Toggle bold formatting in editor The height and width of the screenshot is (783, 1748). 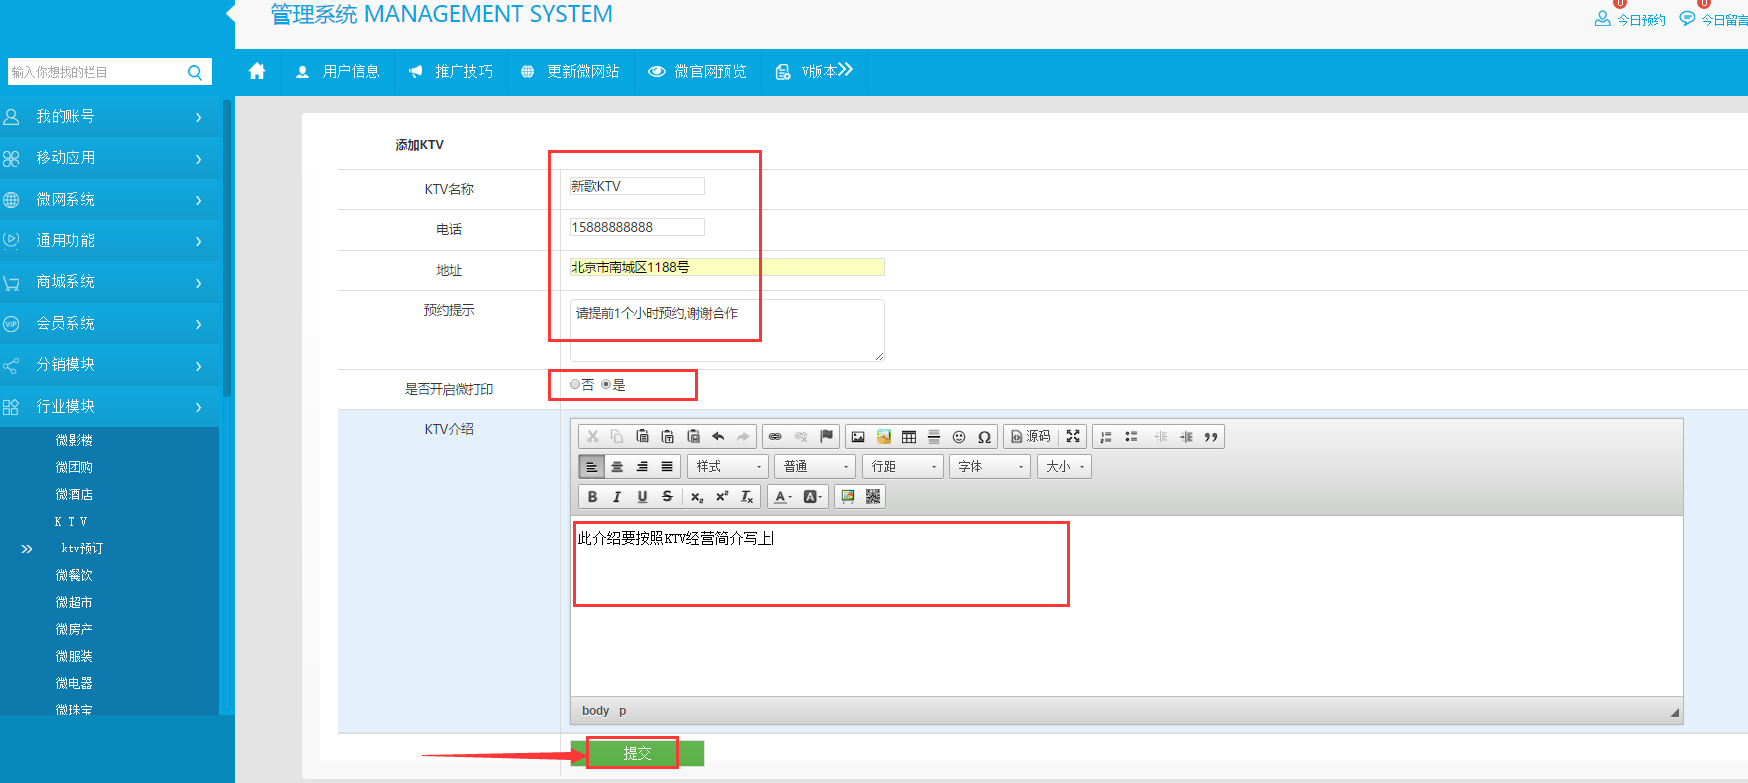click(x=592, y=497)
